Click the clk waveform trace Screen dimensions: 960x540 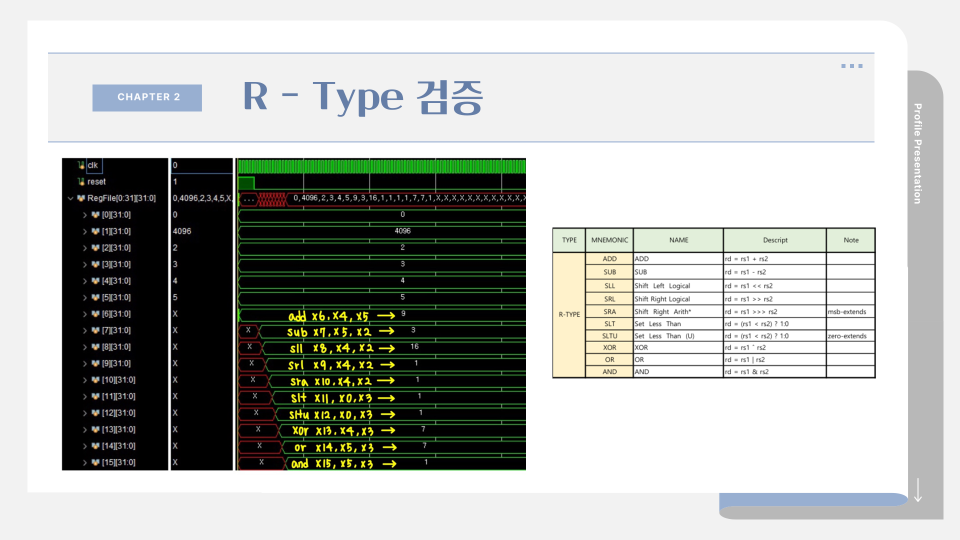(381, 166)
